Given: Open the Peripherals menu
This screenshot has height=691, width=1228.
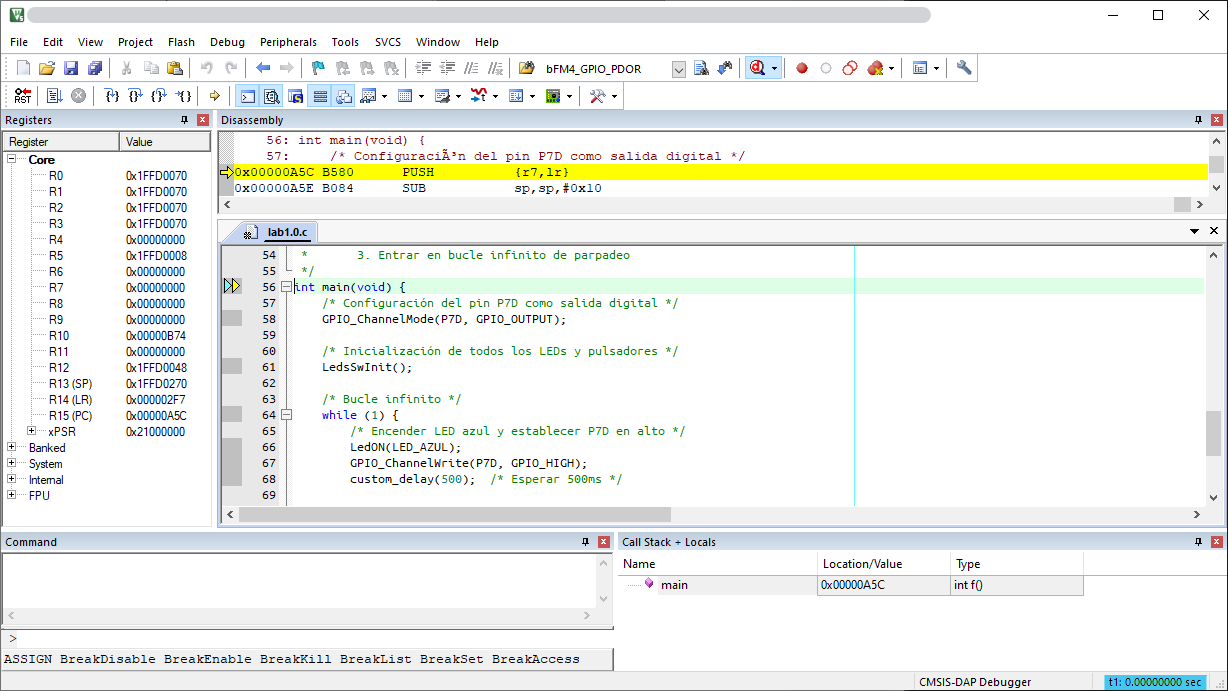Looking at the screenshot, I should point(288,42).
